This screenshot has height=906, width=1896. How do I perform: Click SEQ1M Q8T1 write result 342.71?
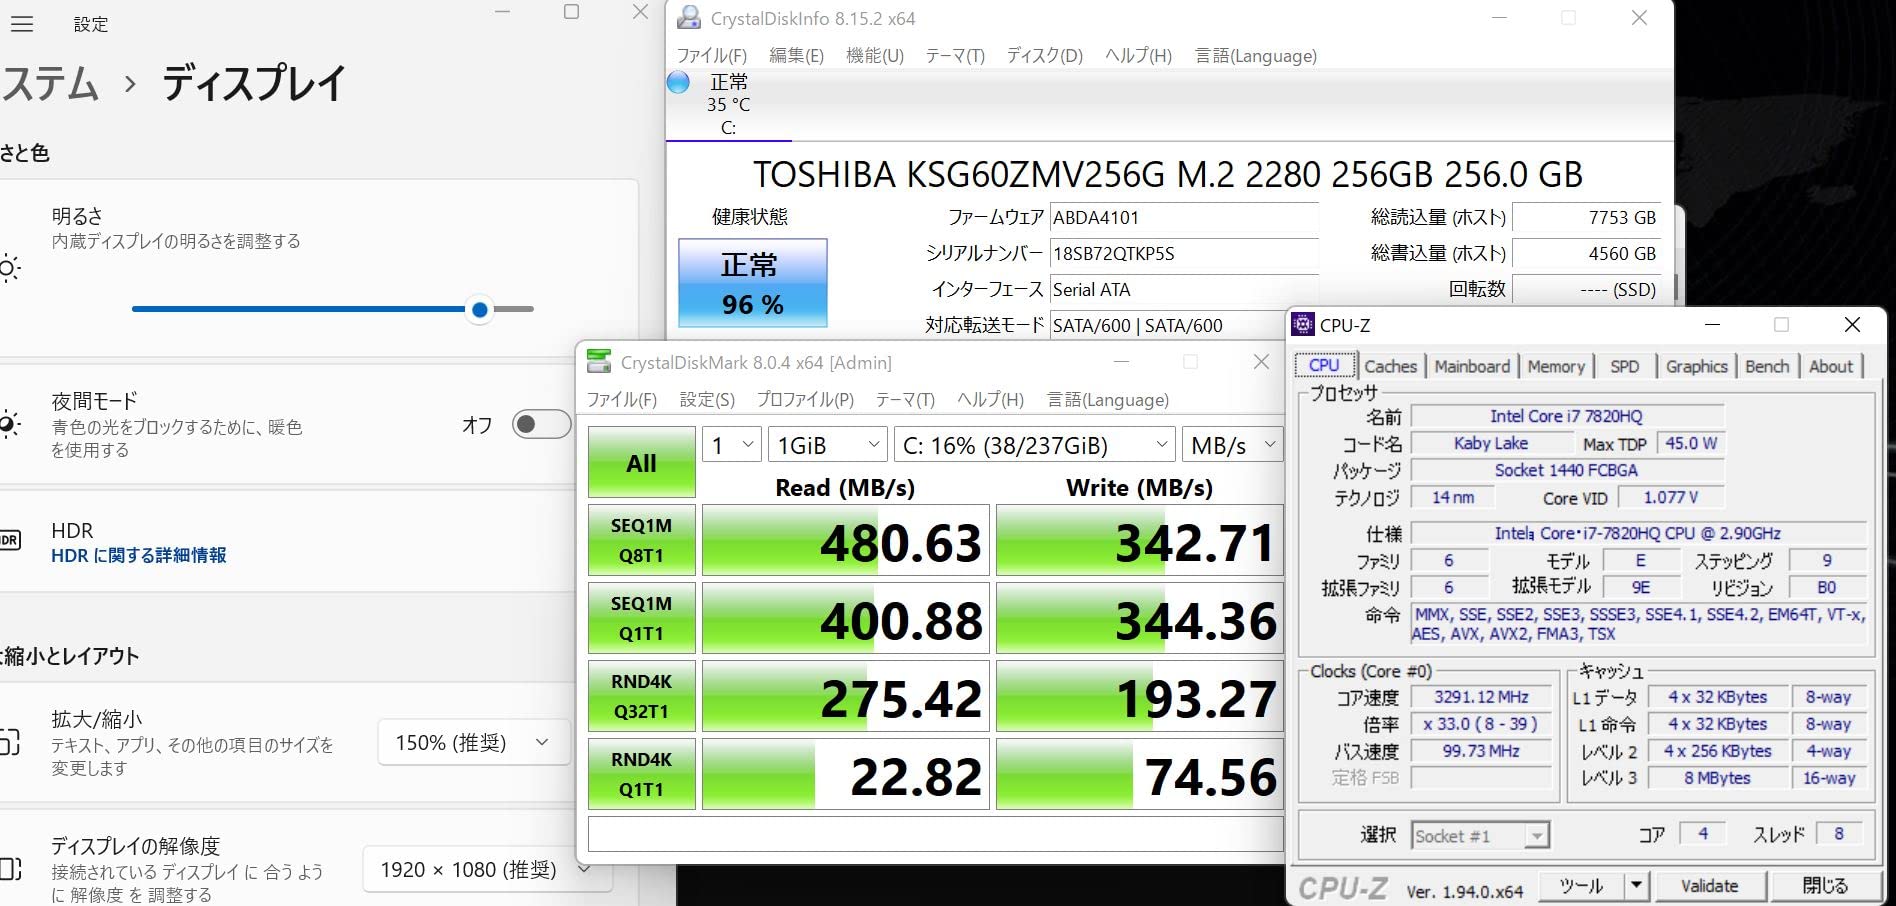coord(1140,540)
